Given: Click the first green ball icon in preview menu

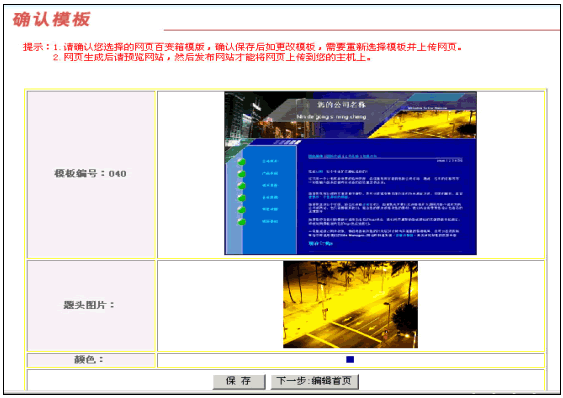Looking at the screenshot, I should [x=241, y=162].
